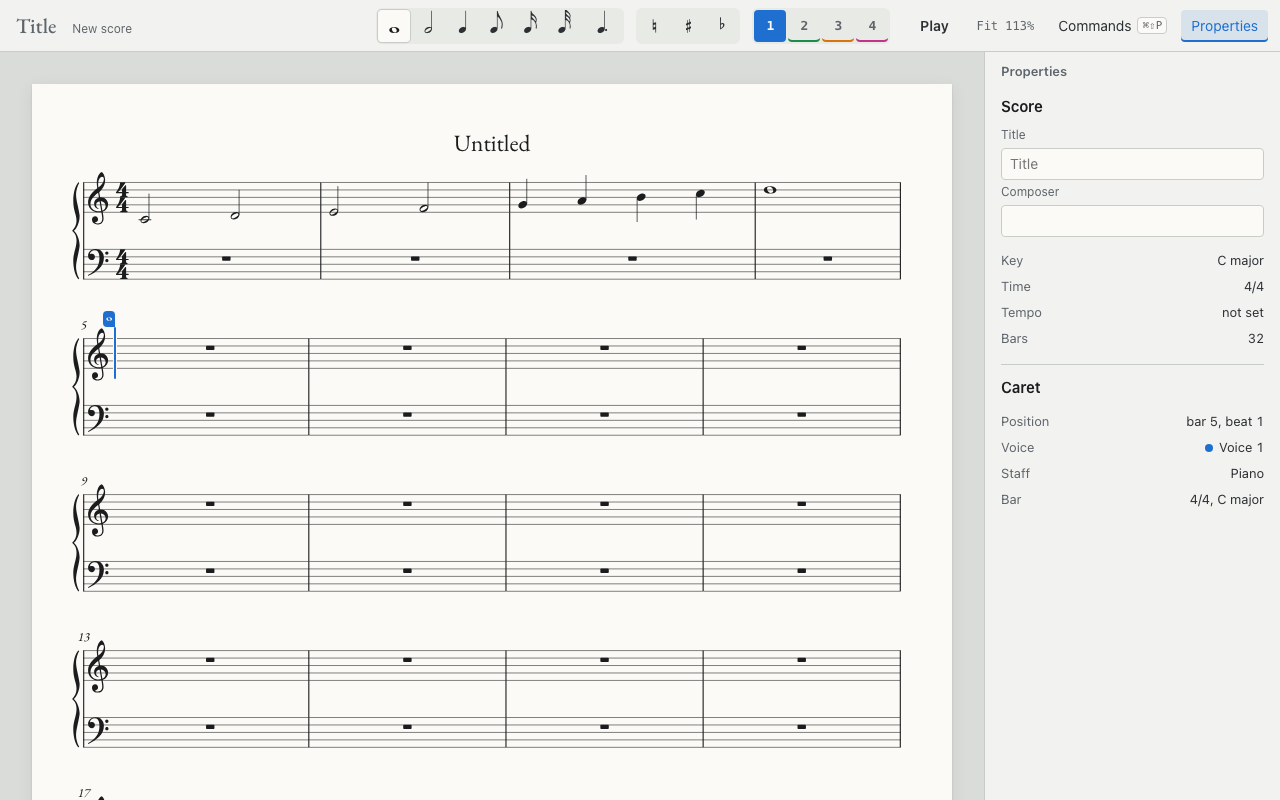Switch to voice 2
The image size is (1280, 800).
(804, 26)
